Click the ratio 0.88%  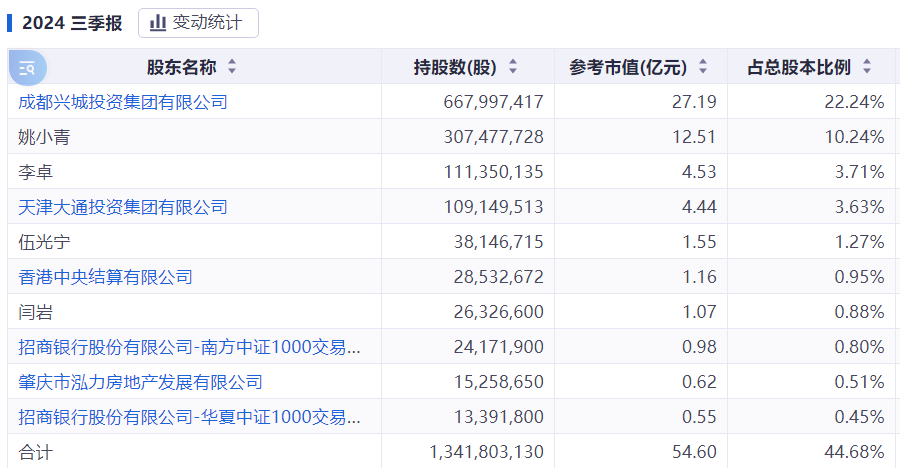click(x=859, y=312)
